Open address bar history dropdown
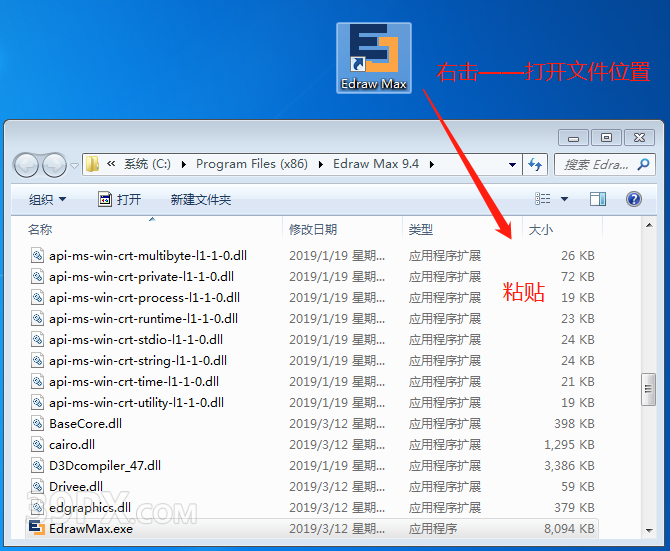670x551 pixels. coord(512,165)
